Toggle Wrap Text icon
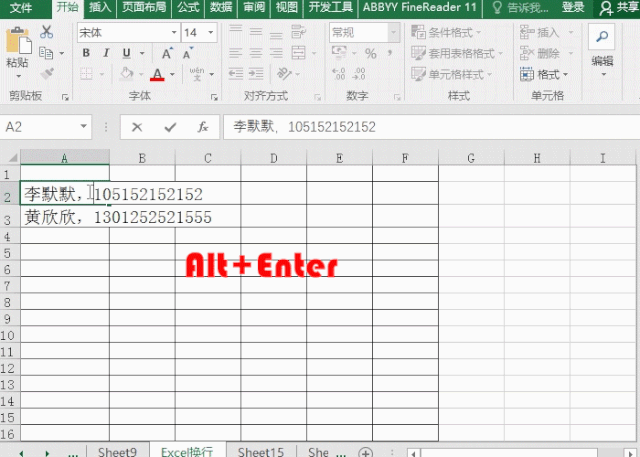This screenshot has height=457, width=640. [x=299, y=31]
